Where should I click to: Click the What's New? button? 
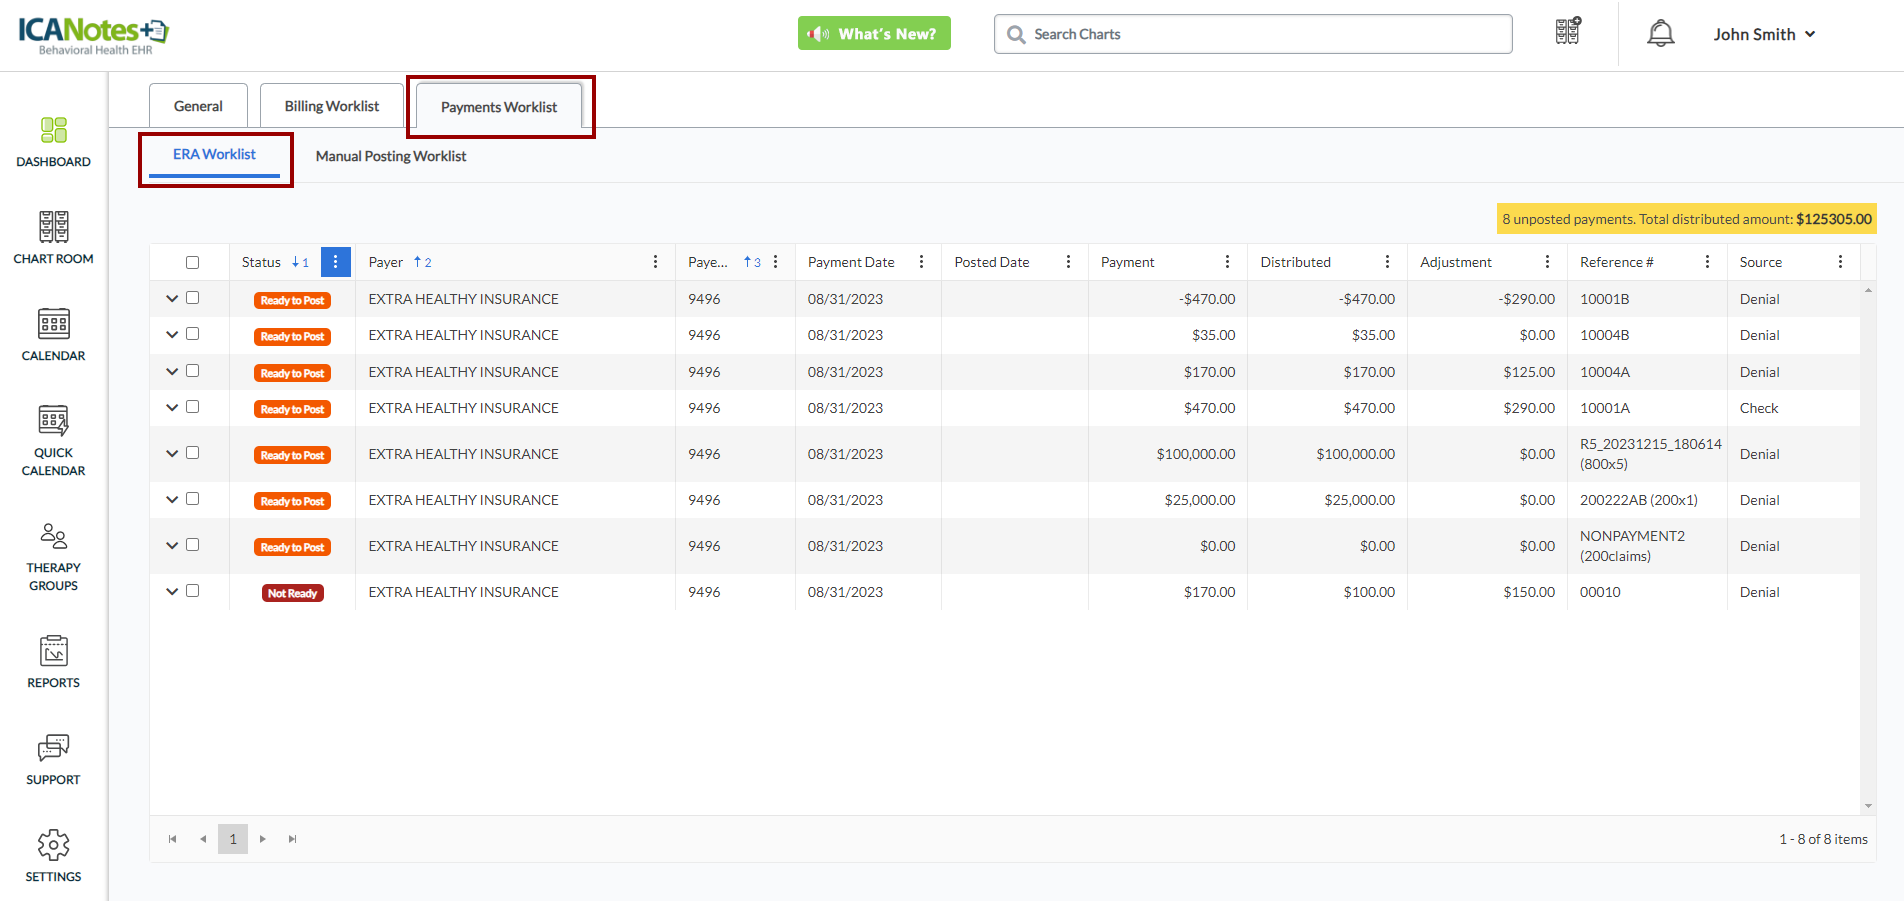(x=874, y=34)
